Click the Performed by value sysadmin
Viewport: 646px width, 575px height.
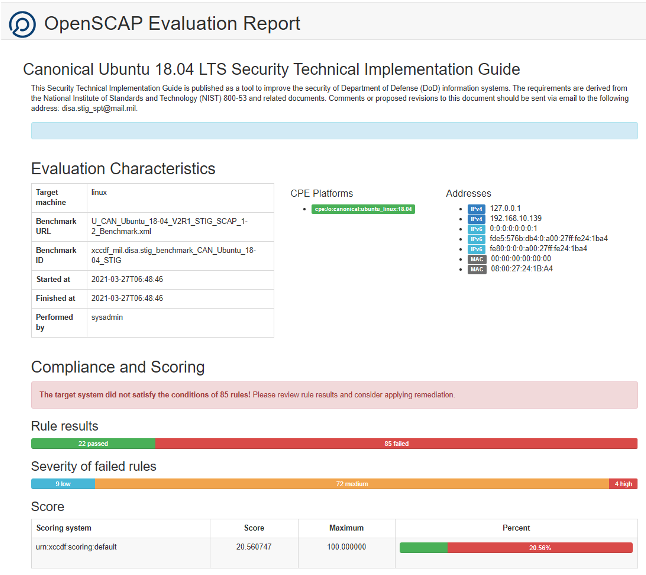click(107, 317)
